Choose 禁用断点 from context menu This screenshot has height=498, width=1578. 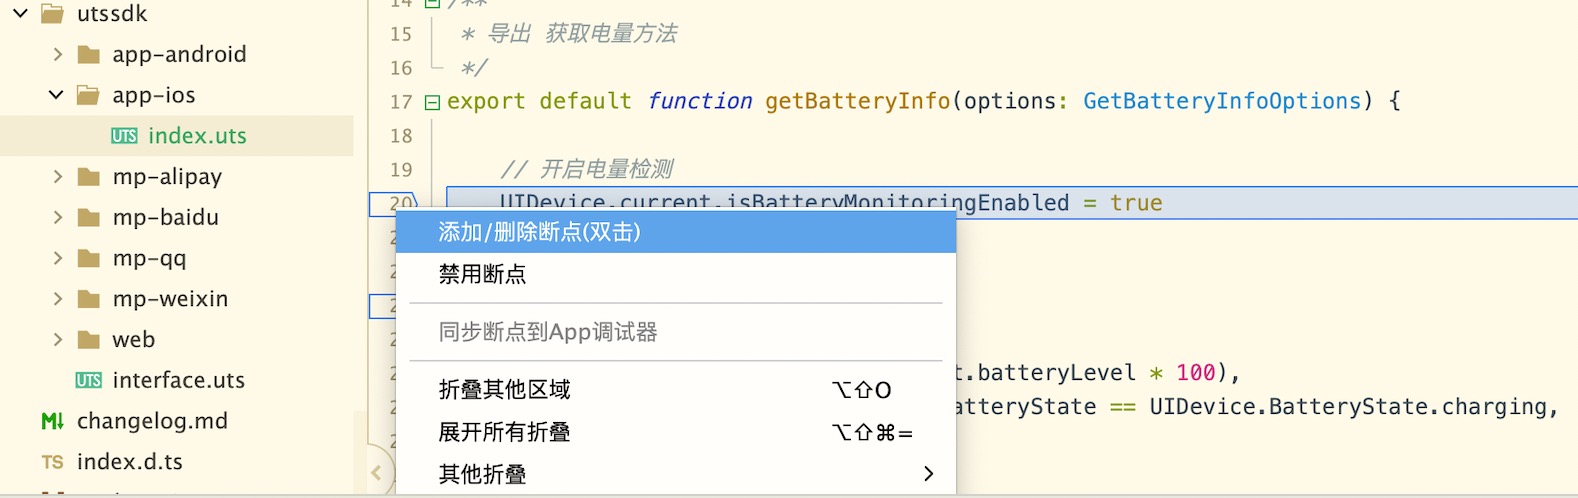[x=482, y=274]
